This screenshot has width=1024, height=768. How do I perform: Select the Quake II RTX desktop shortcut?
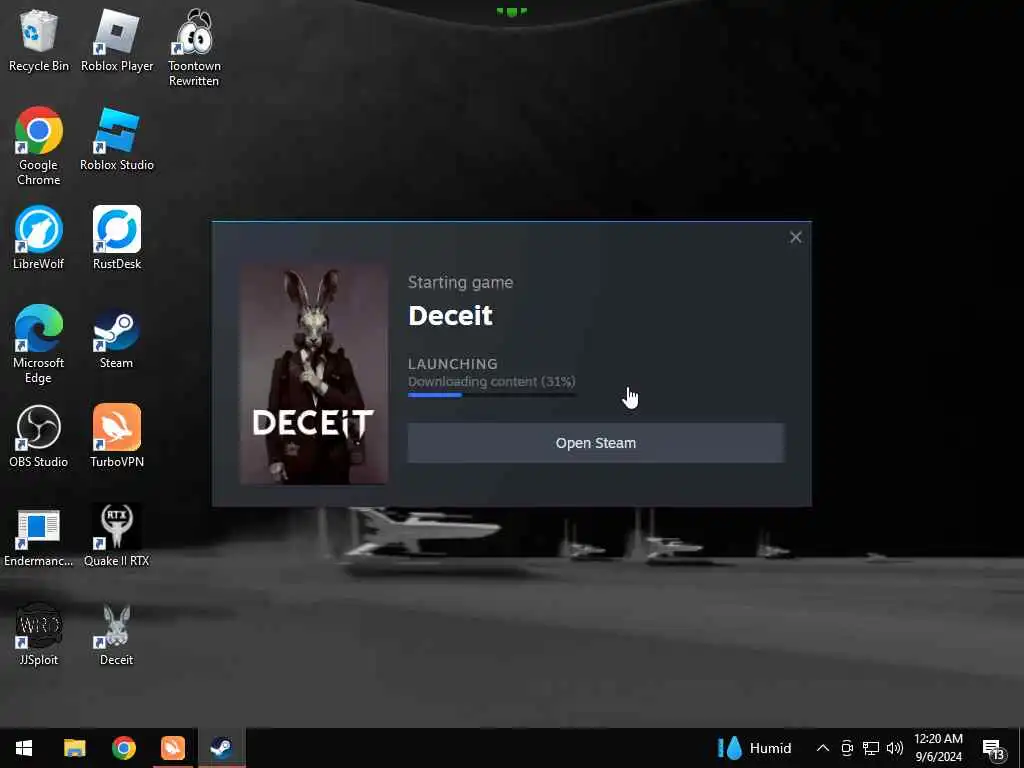pos(117,536)
